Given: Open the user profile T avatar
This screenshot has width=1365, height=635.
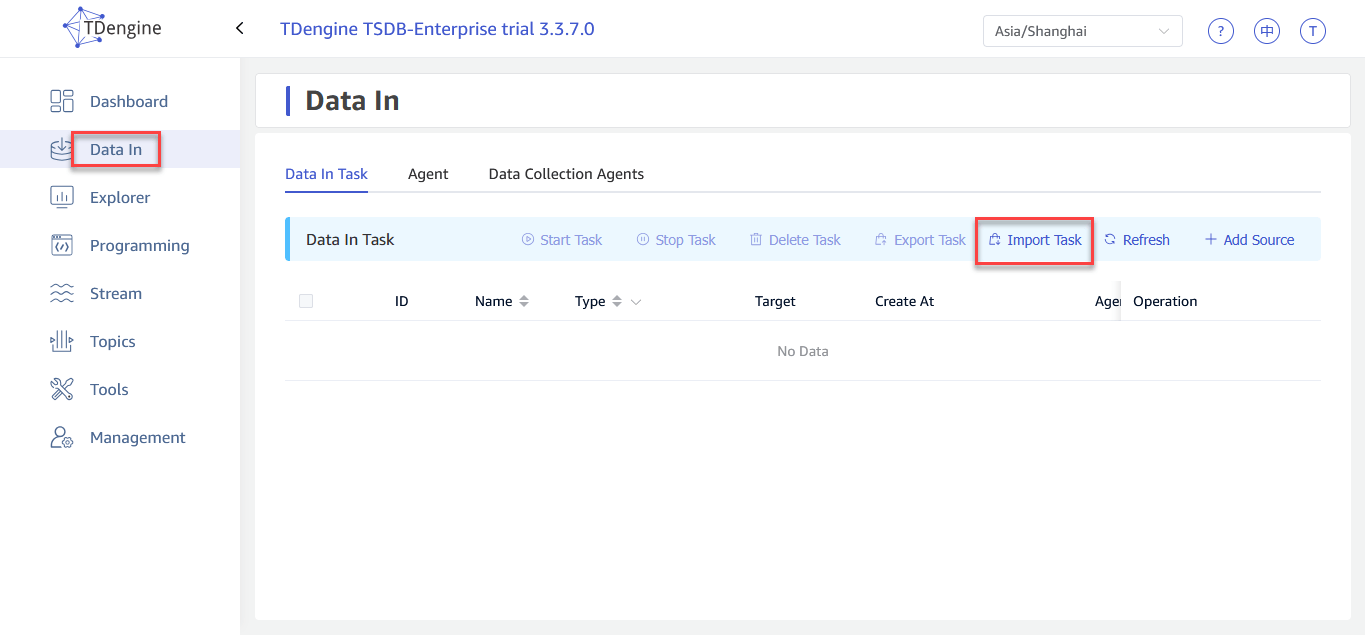Looking at the screenshot, I should [x=1312, y=31].
